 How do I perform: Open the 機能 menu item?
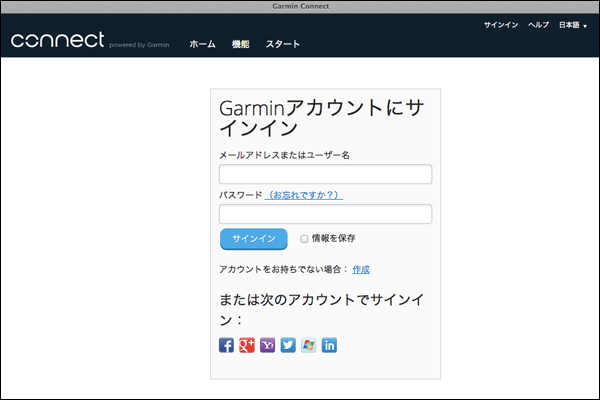click(241, 44)
